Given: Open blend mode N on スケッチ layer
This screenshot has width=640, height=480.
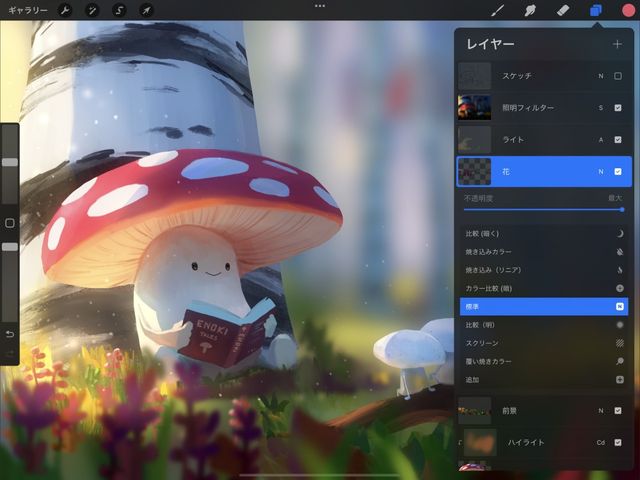Looking at the screenshot, I should click(601, 76).
